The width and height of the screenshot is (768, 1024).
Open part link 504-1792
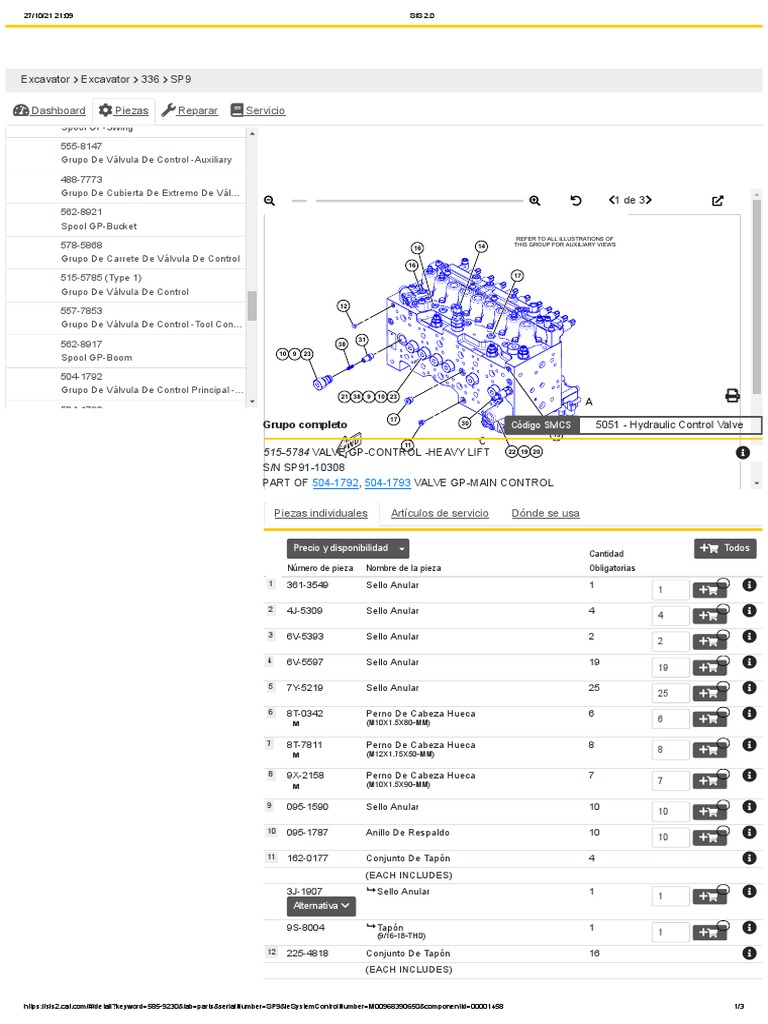coord(335,483)
